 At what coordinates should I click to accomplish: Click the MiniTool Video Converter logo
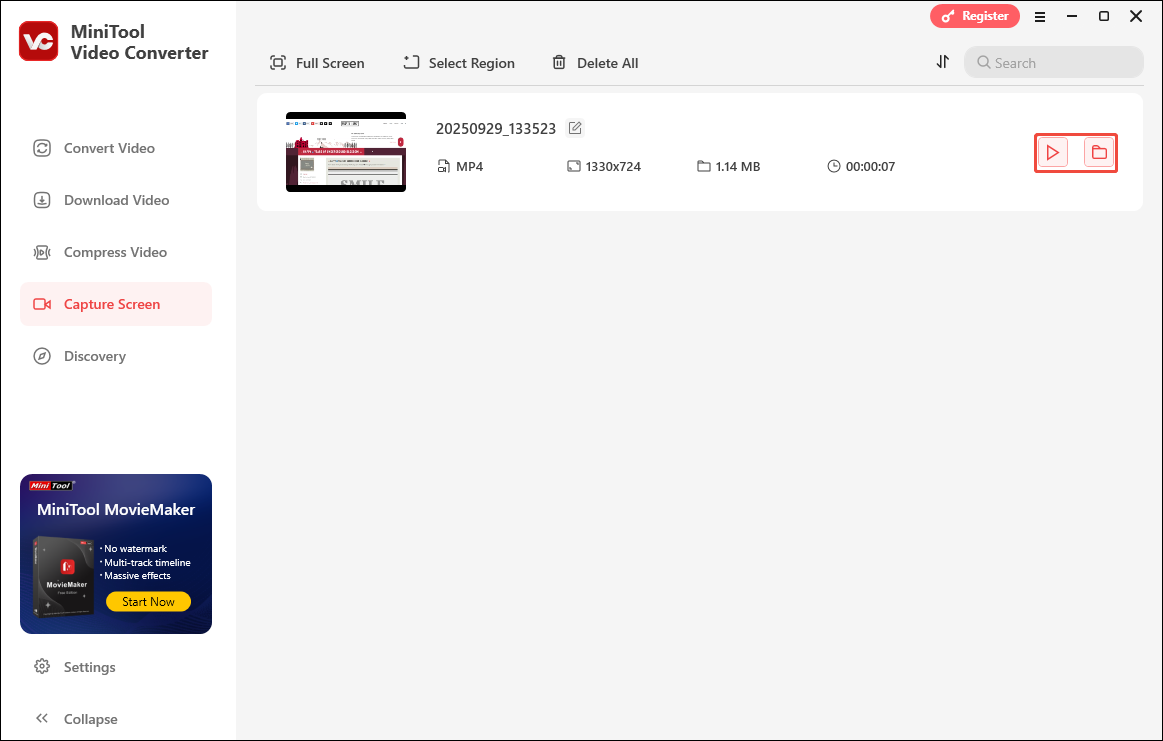[39, 41]
